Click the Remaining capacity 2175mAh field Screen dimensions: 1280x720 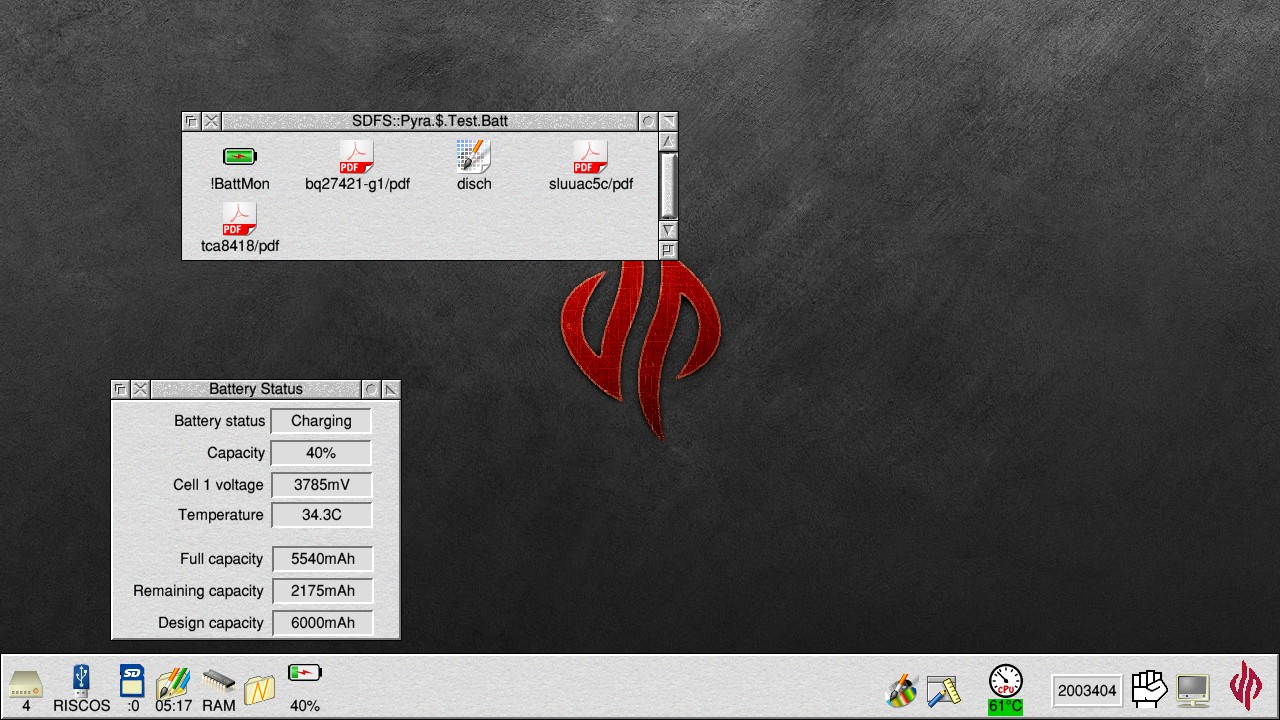click(x=322, y=591)
